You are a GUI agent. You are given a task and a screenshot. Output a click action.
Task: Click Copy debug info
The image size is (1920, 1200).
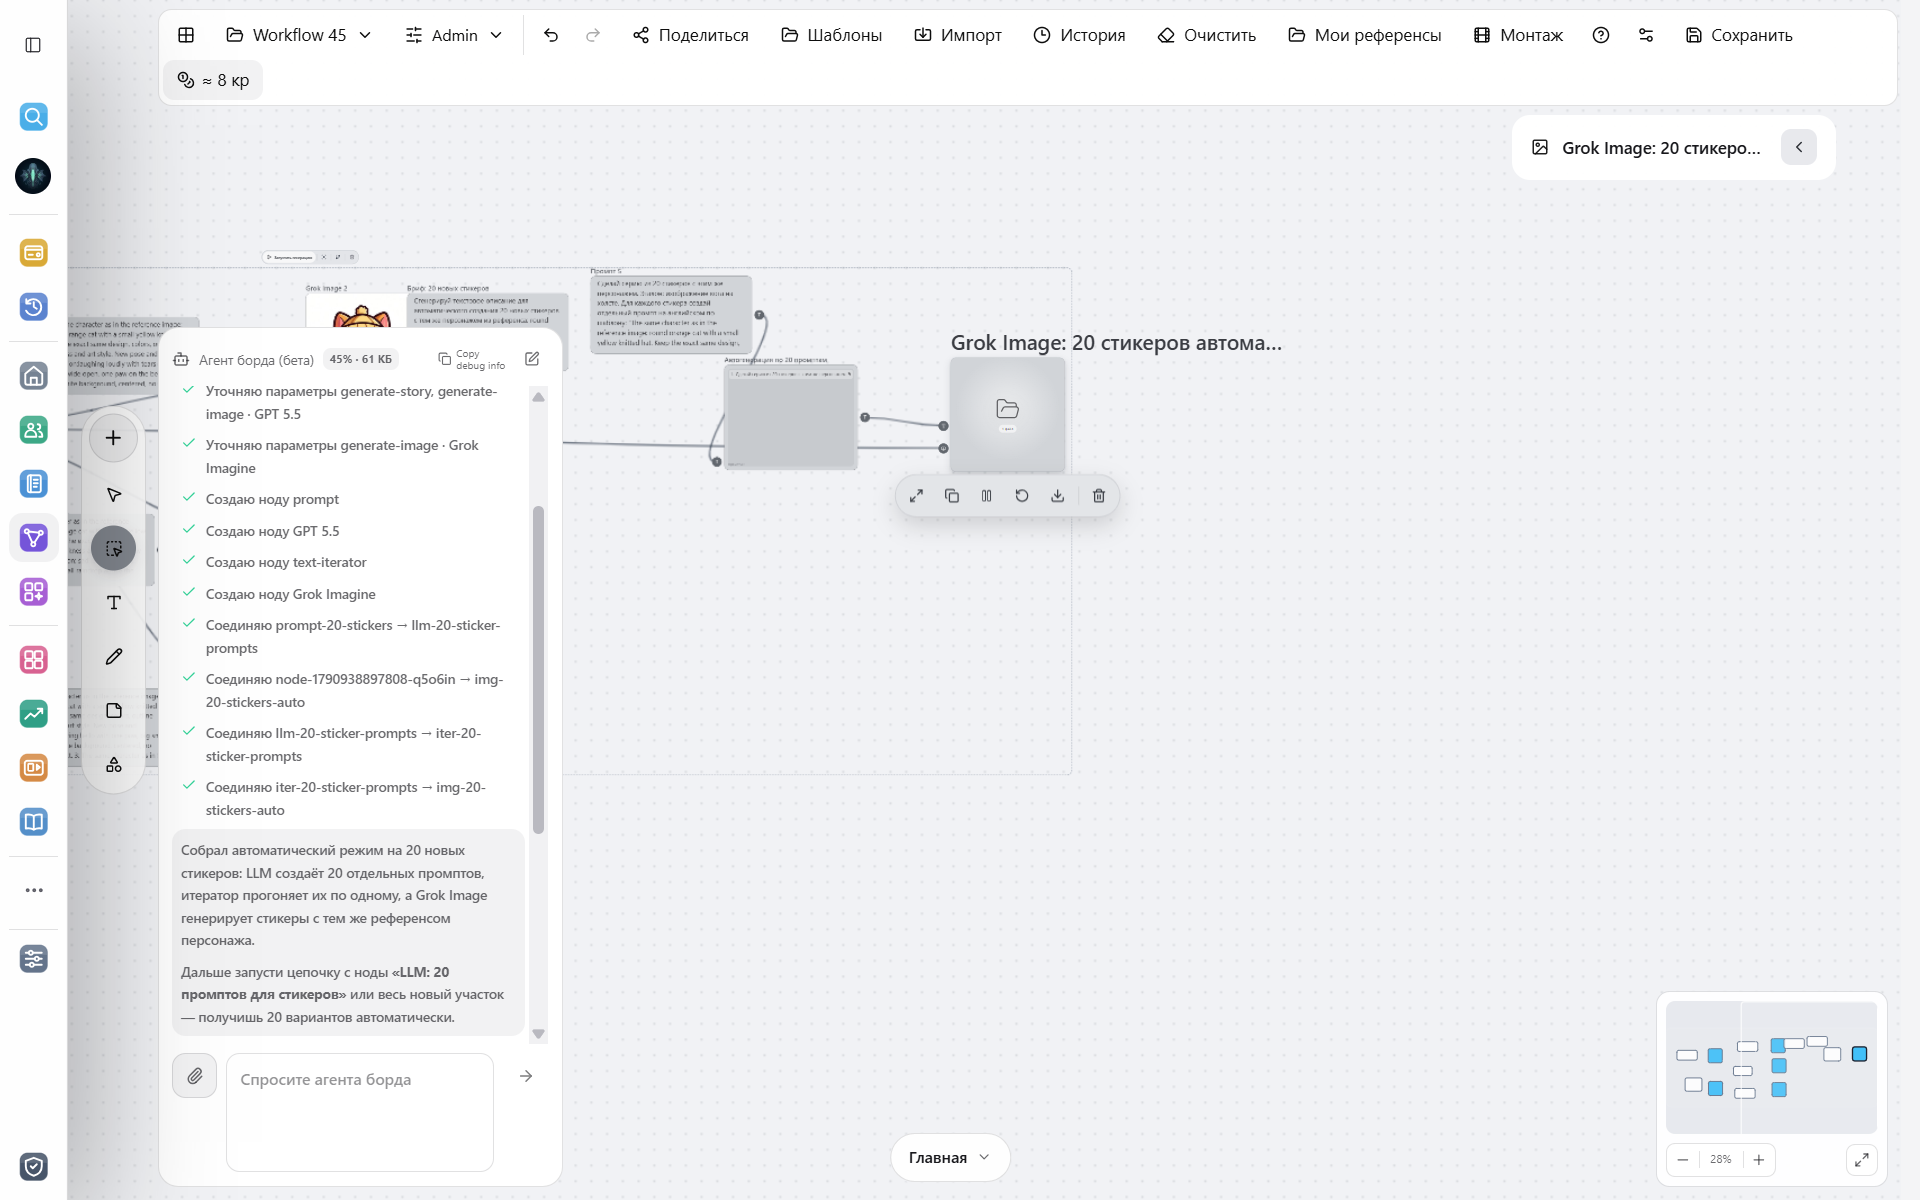point(472,359)
